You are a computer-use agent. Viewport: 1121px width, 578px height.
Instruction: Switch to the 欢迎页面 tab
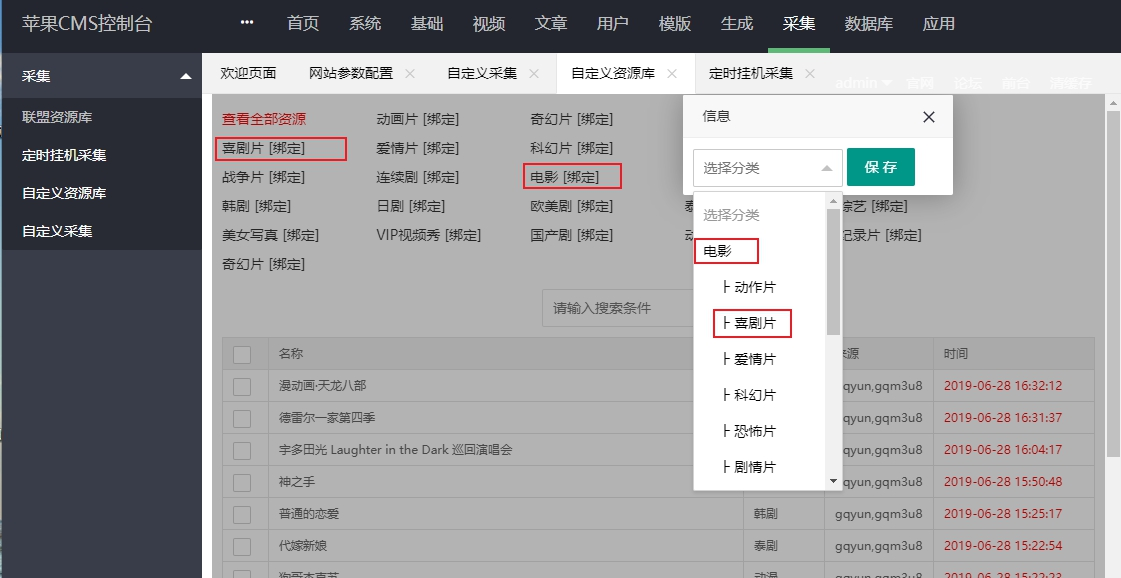coord(248,73)
